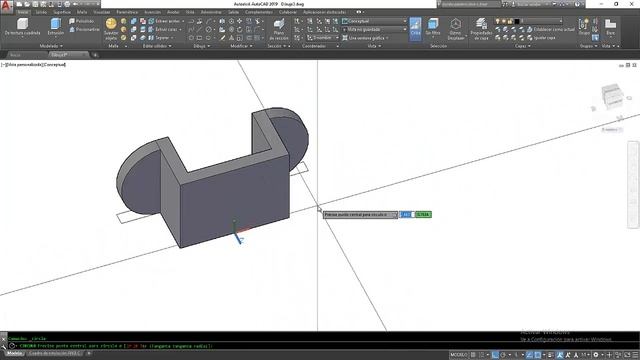
Task: Toggle 2D object snap in status bar
Action: click(x=538, y=355)
